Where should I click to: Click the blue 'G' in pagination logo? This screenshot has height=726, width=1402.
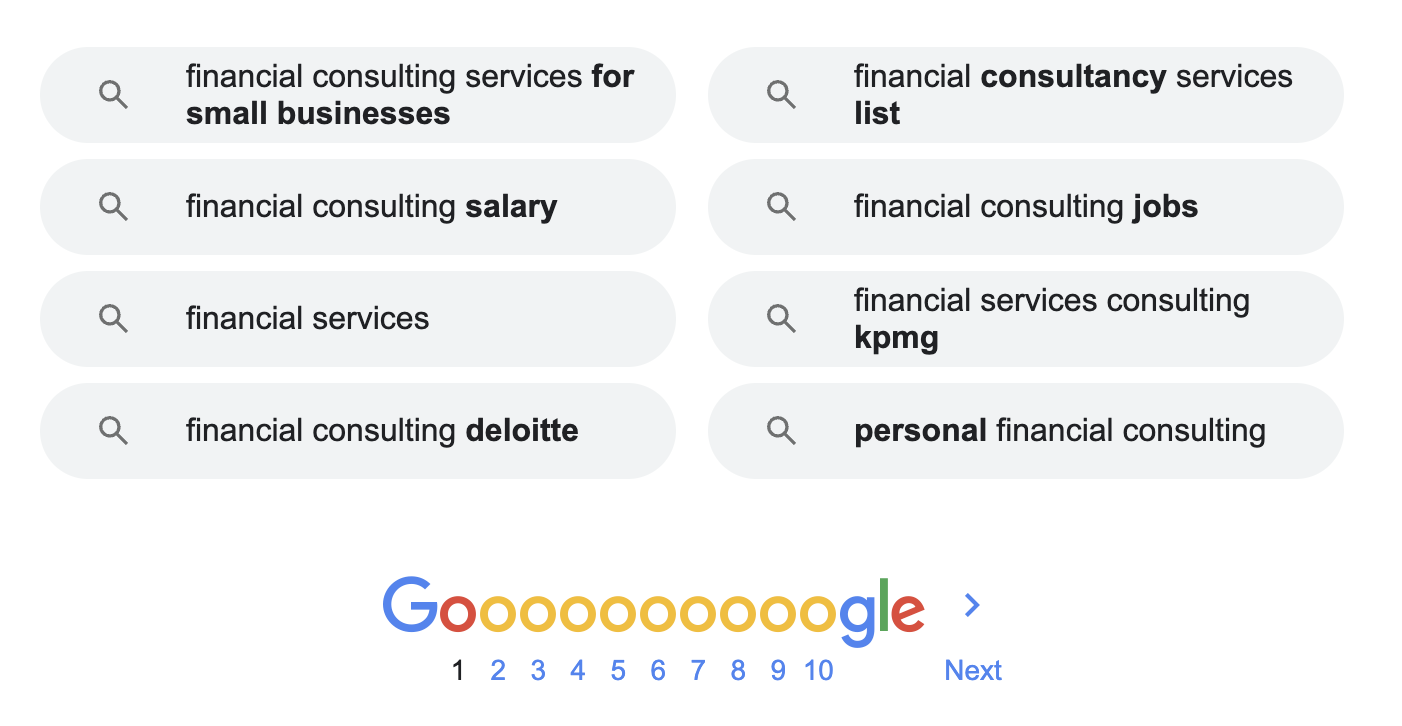[x=410, y=606]
